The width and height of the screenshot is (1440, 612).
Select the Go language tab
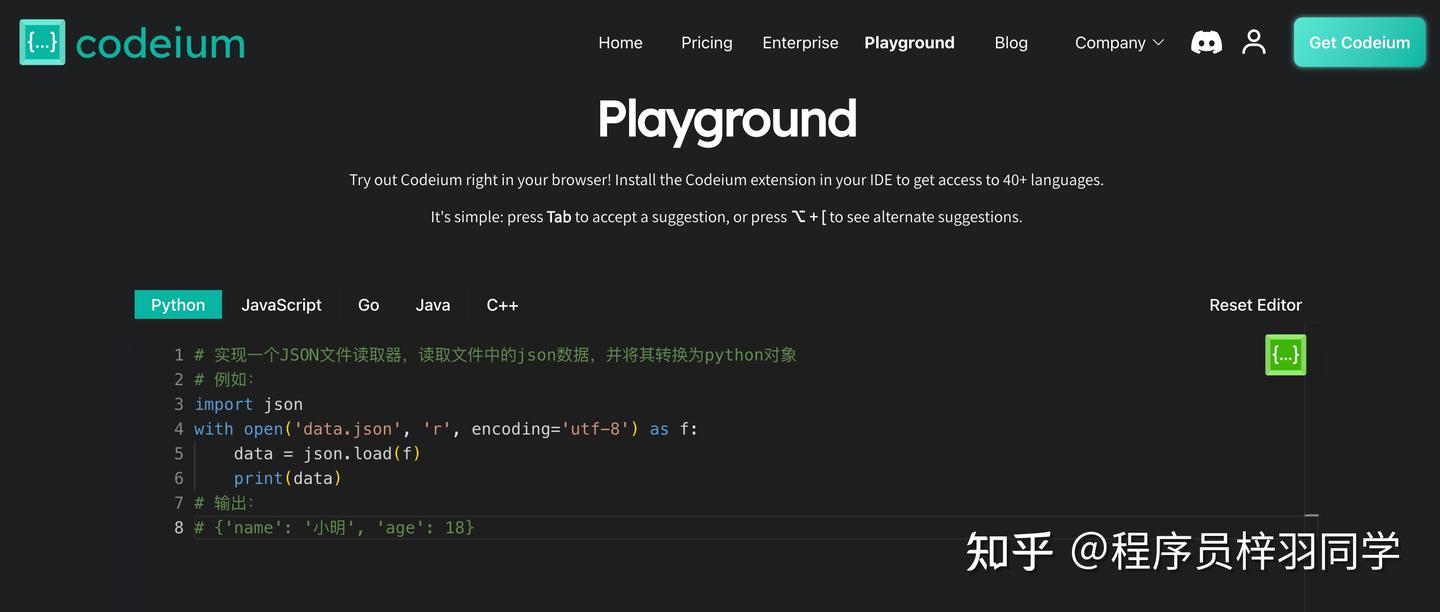click(368, 304)
